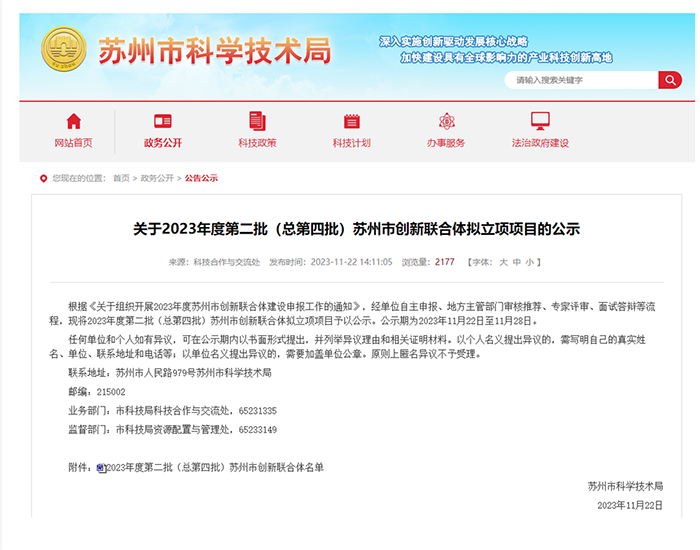Select the 科技政策 menu label
700x550 pixels.
[x=257, y=143]
